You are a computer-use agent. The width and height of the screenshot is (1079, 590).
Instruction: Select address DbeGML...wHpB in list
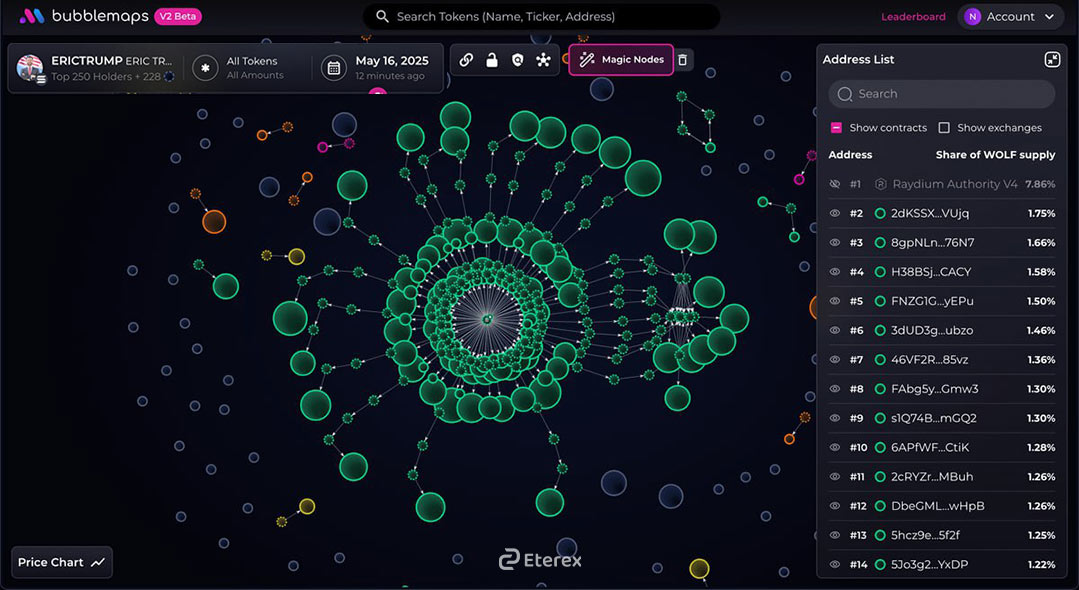point(938,506)
